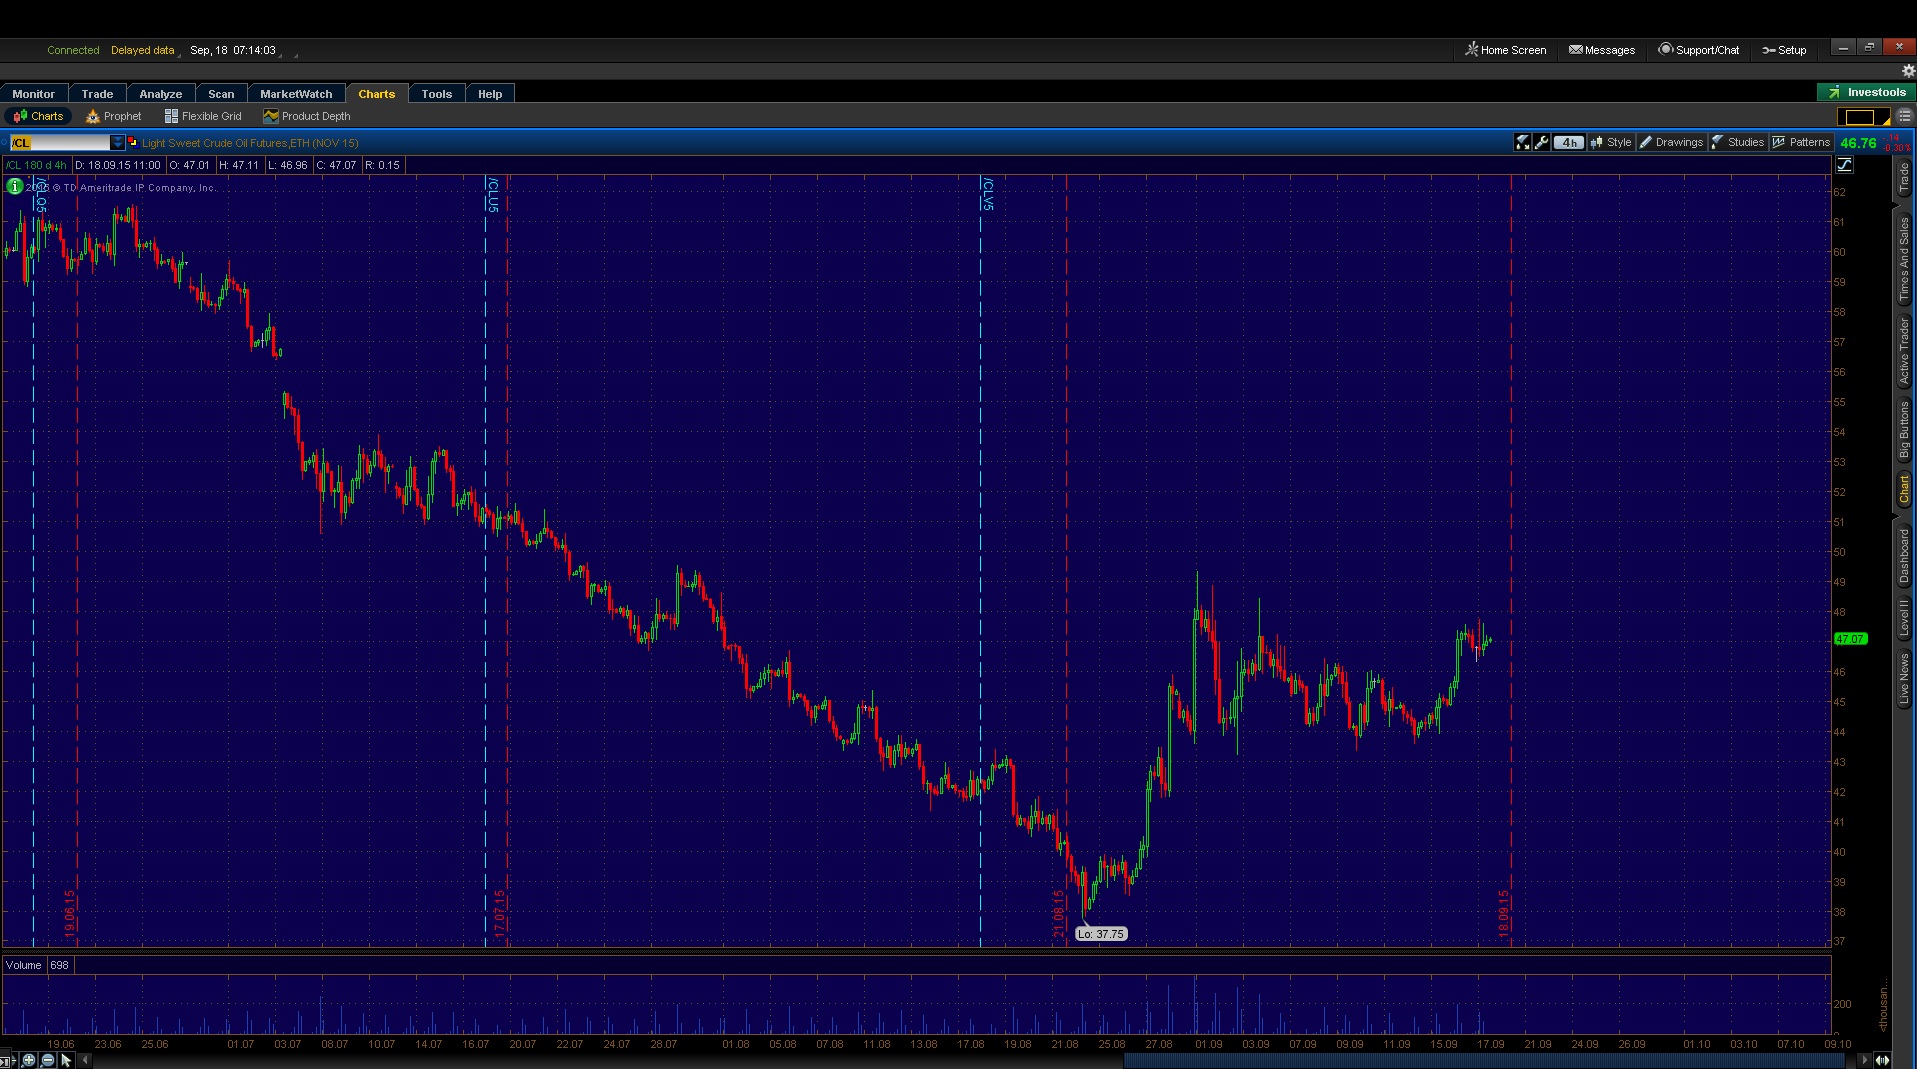This screenshot has height=1069, width=1917.
Task: Click the 21.08.15 expiration date marker
Action: pos(1058,913)
